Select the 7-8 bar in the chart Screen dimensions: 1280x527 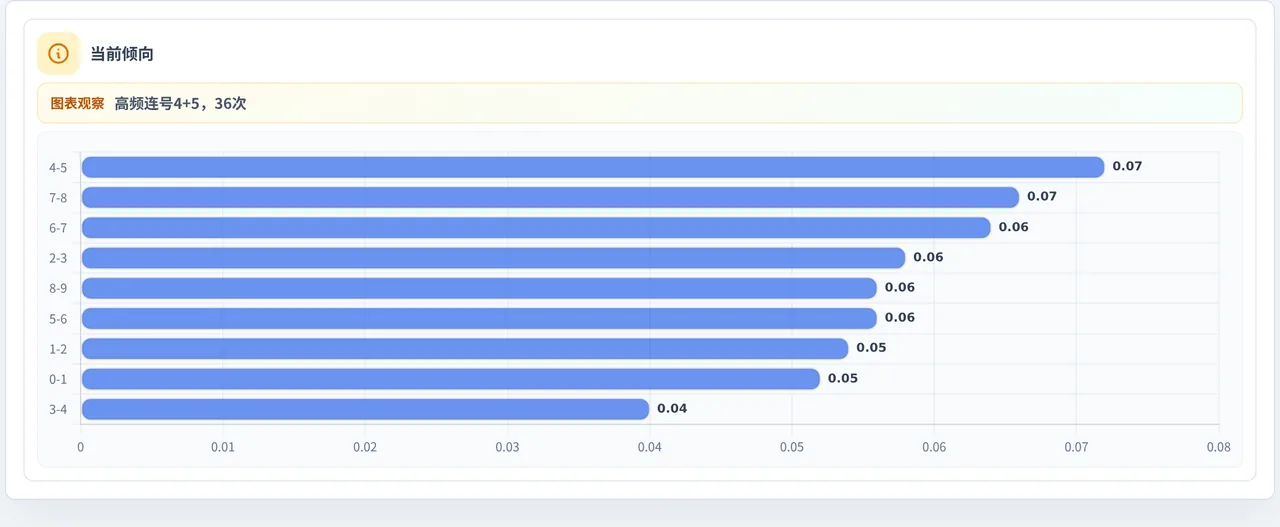pos(550,197)
